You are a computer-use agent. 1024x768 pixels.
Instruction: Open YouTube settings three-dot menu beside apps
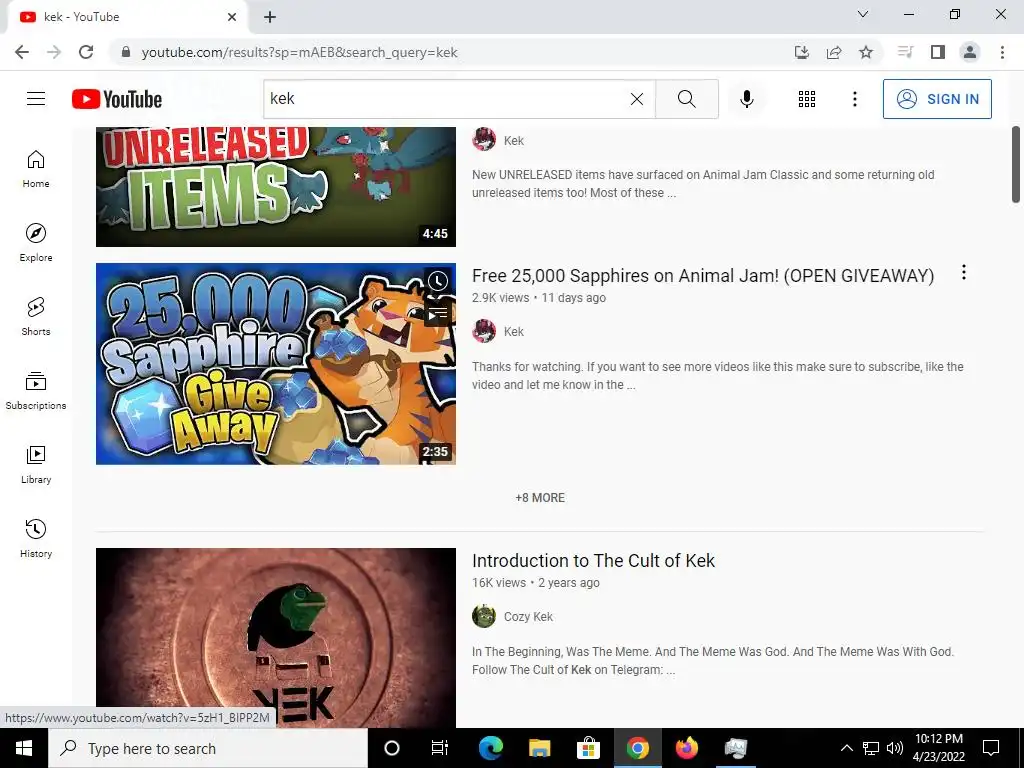tap(854, 99)
